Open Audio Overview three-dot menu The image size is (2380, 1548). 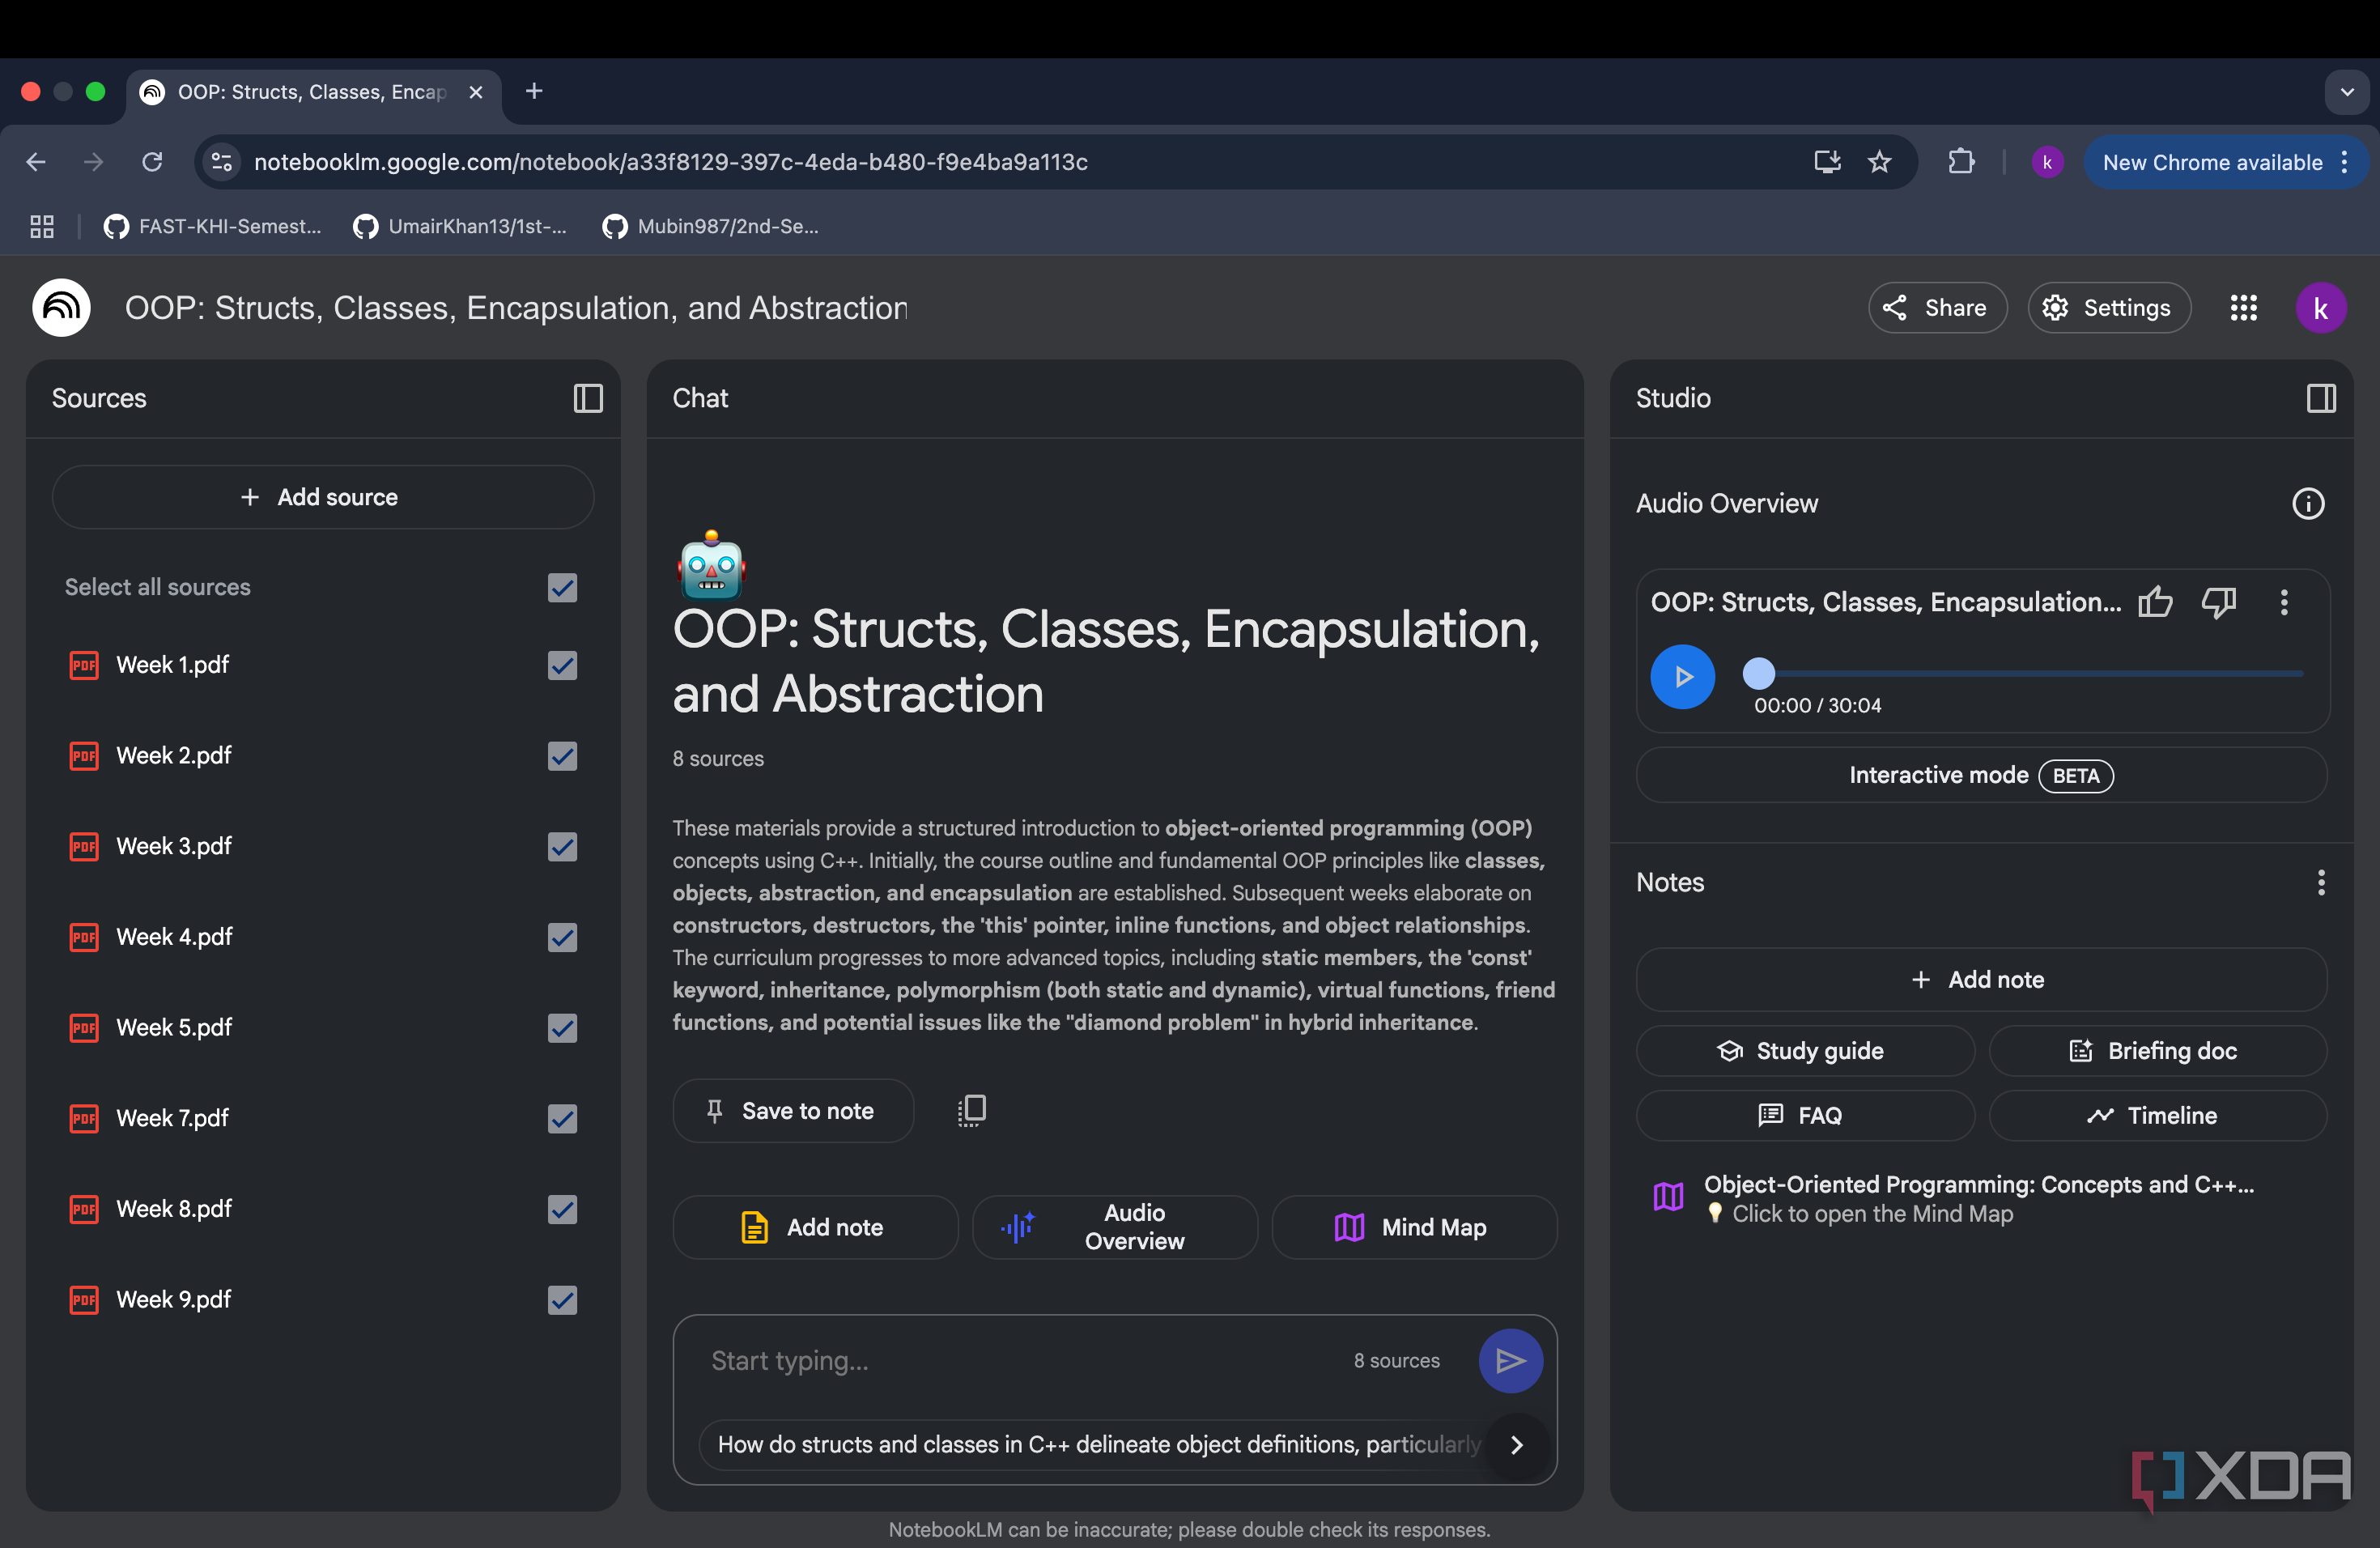coord(2284,602)
